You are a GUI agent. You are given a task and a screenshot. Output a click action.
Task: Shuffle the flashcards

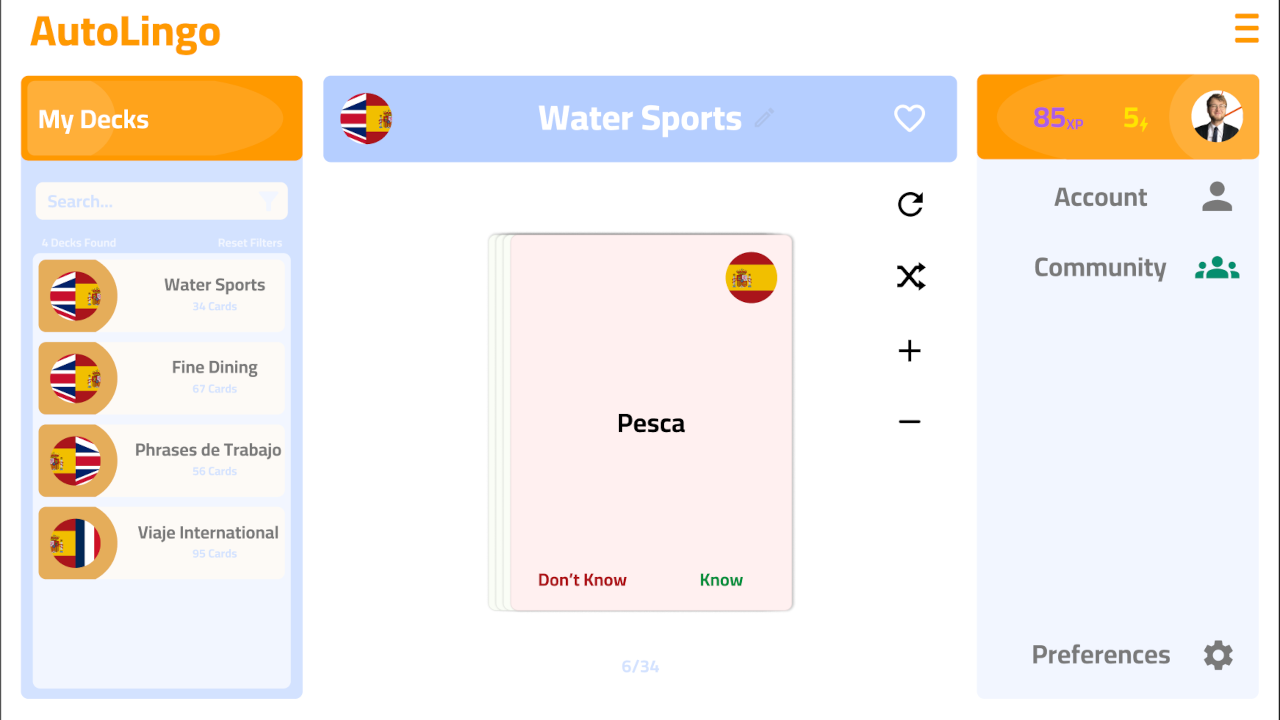point(910,277)
